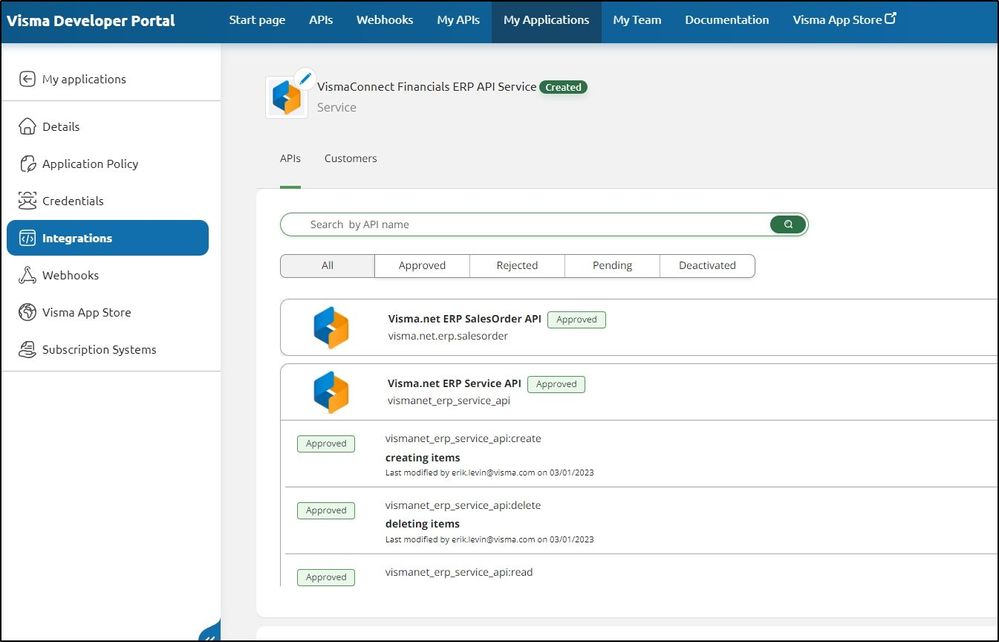Go to My applications in sidebar
This screenshot has width=999, height=642.
84,79
